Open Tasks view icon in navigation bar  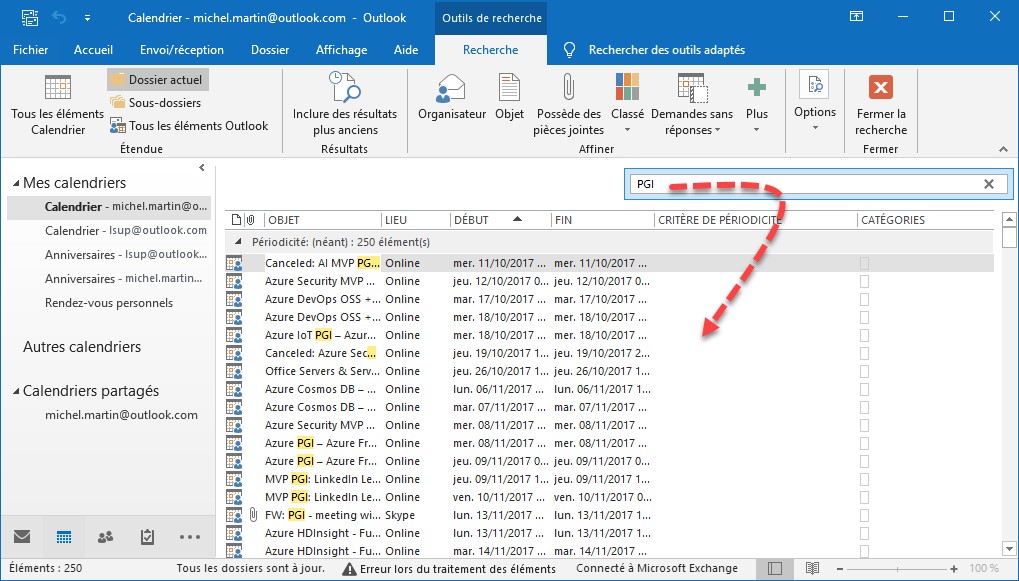[147, 537]
